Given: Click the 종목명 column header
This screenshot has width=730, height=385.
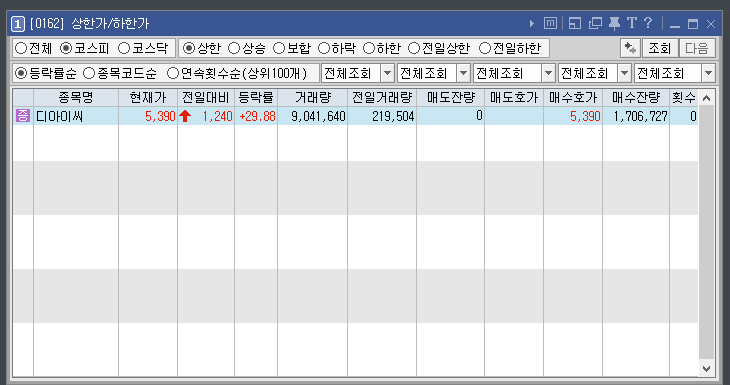Looking at the screenshot, I should pyautogui.click(x=76, y=98).
